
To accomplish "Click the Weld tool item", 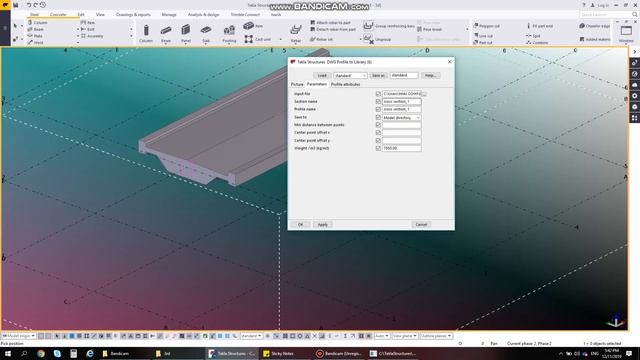I will click(x=35, y=42).
